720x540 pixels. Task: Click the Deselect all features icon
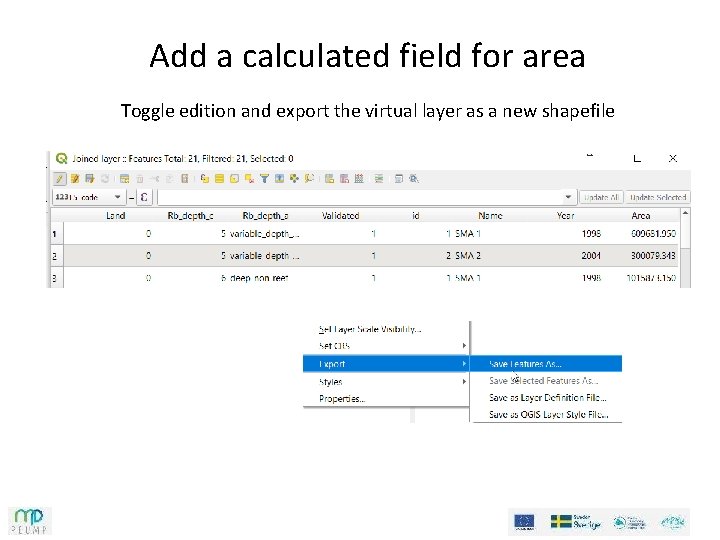(x=249, y=179)
